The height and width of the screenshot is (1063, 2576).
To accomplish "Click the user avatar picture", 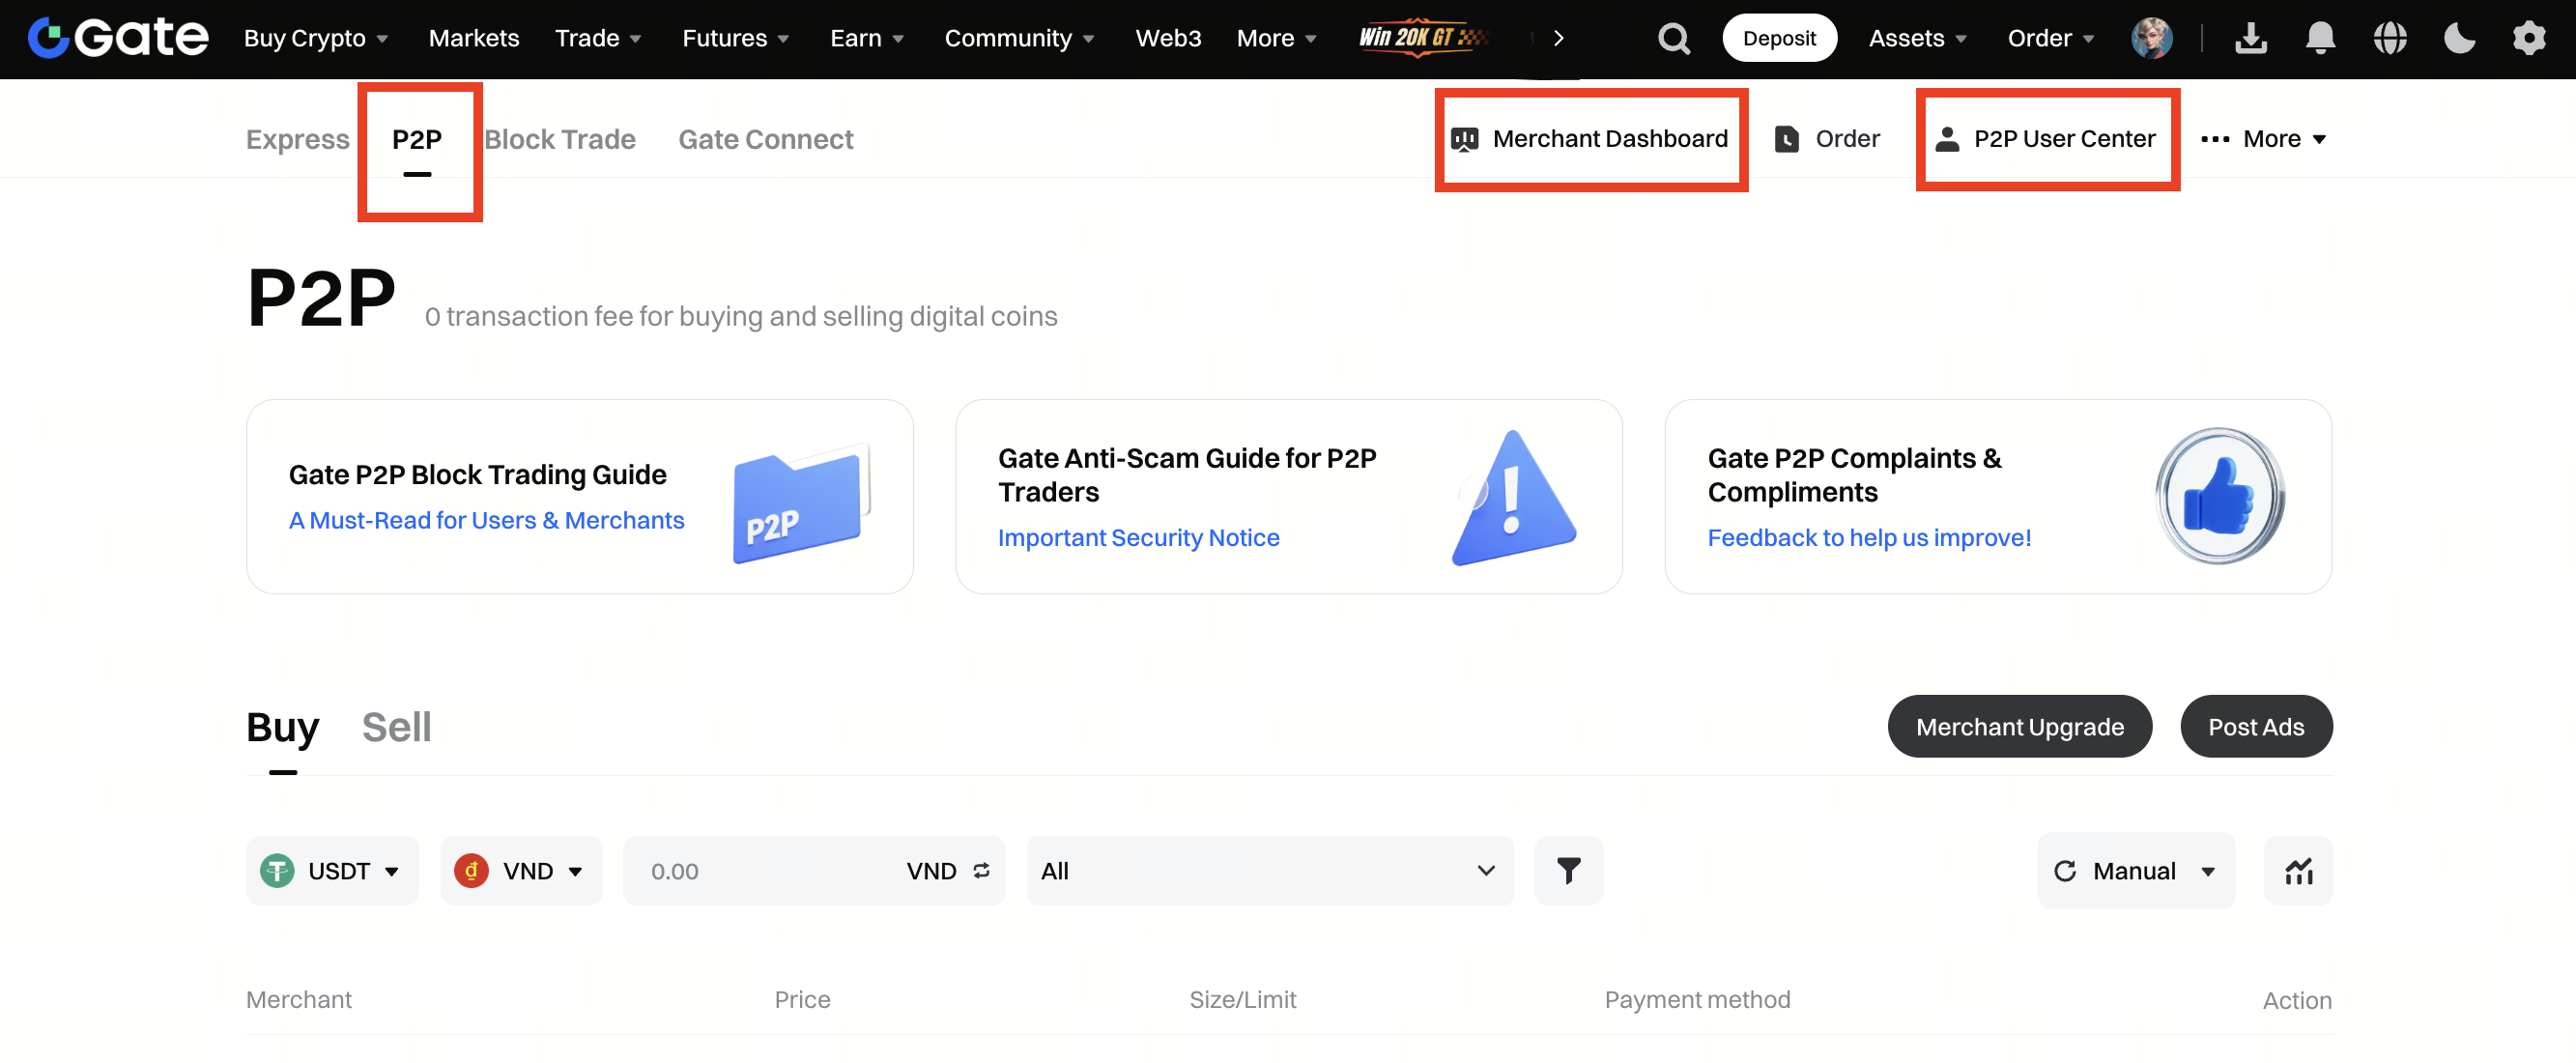I will click(x=2151, y=39).
